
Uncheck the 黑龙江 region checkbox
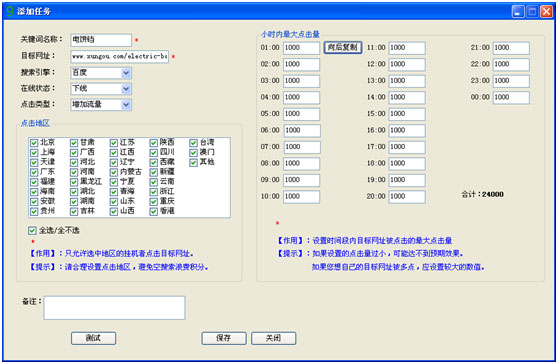74,182
